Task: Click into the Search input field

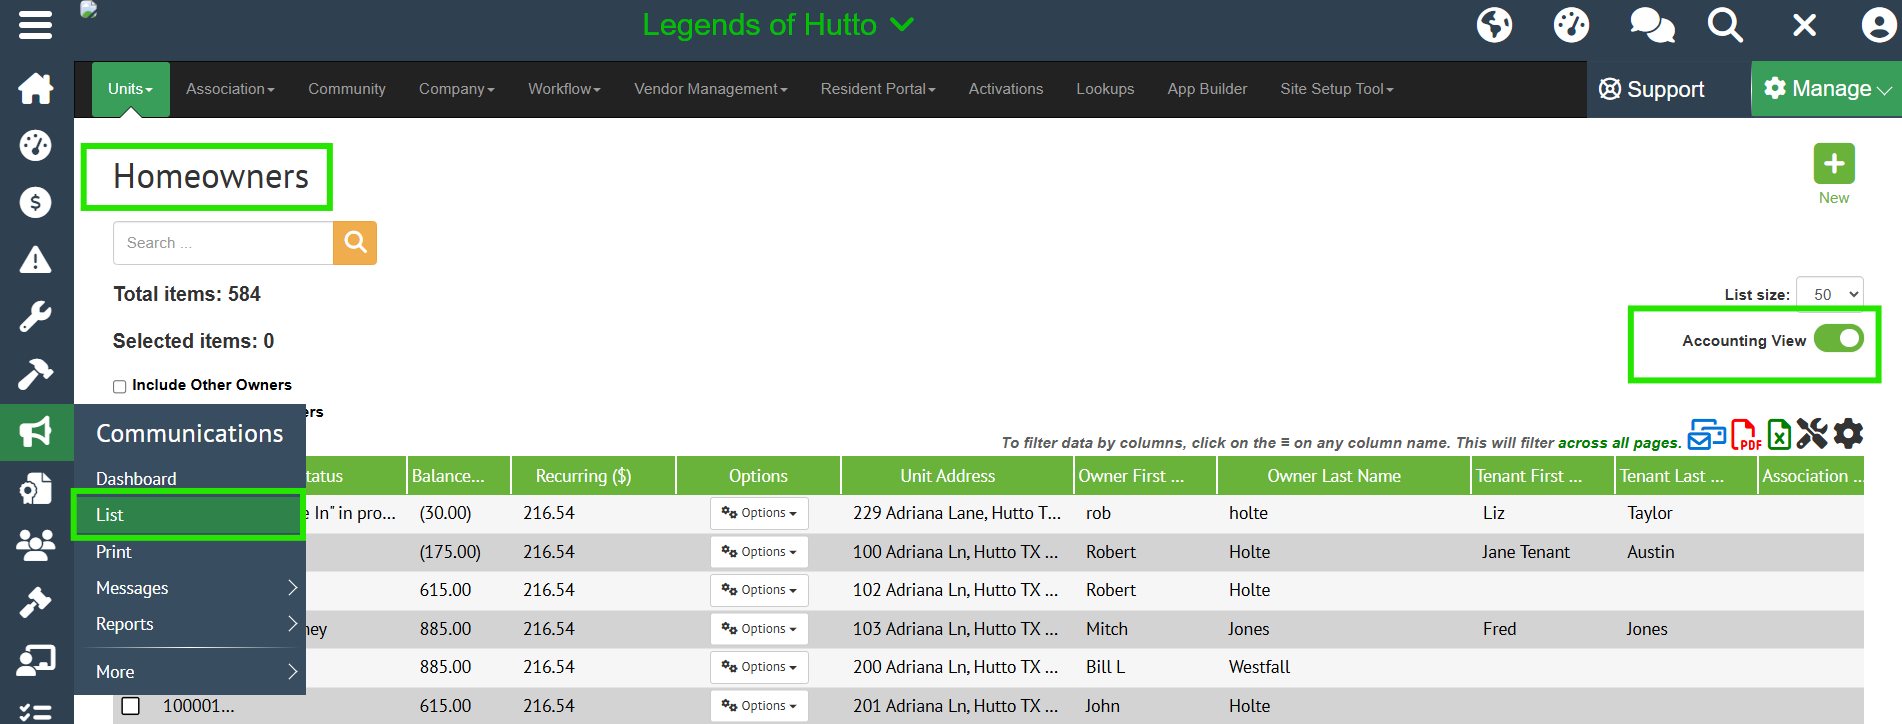Action: [222, 243]
